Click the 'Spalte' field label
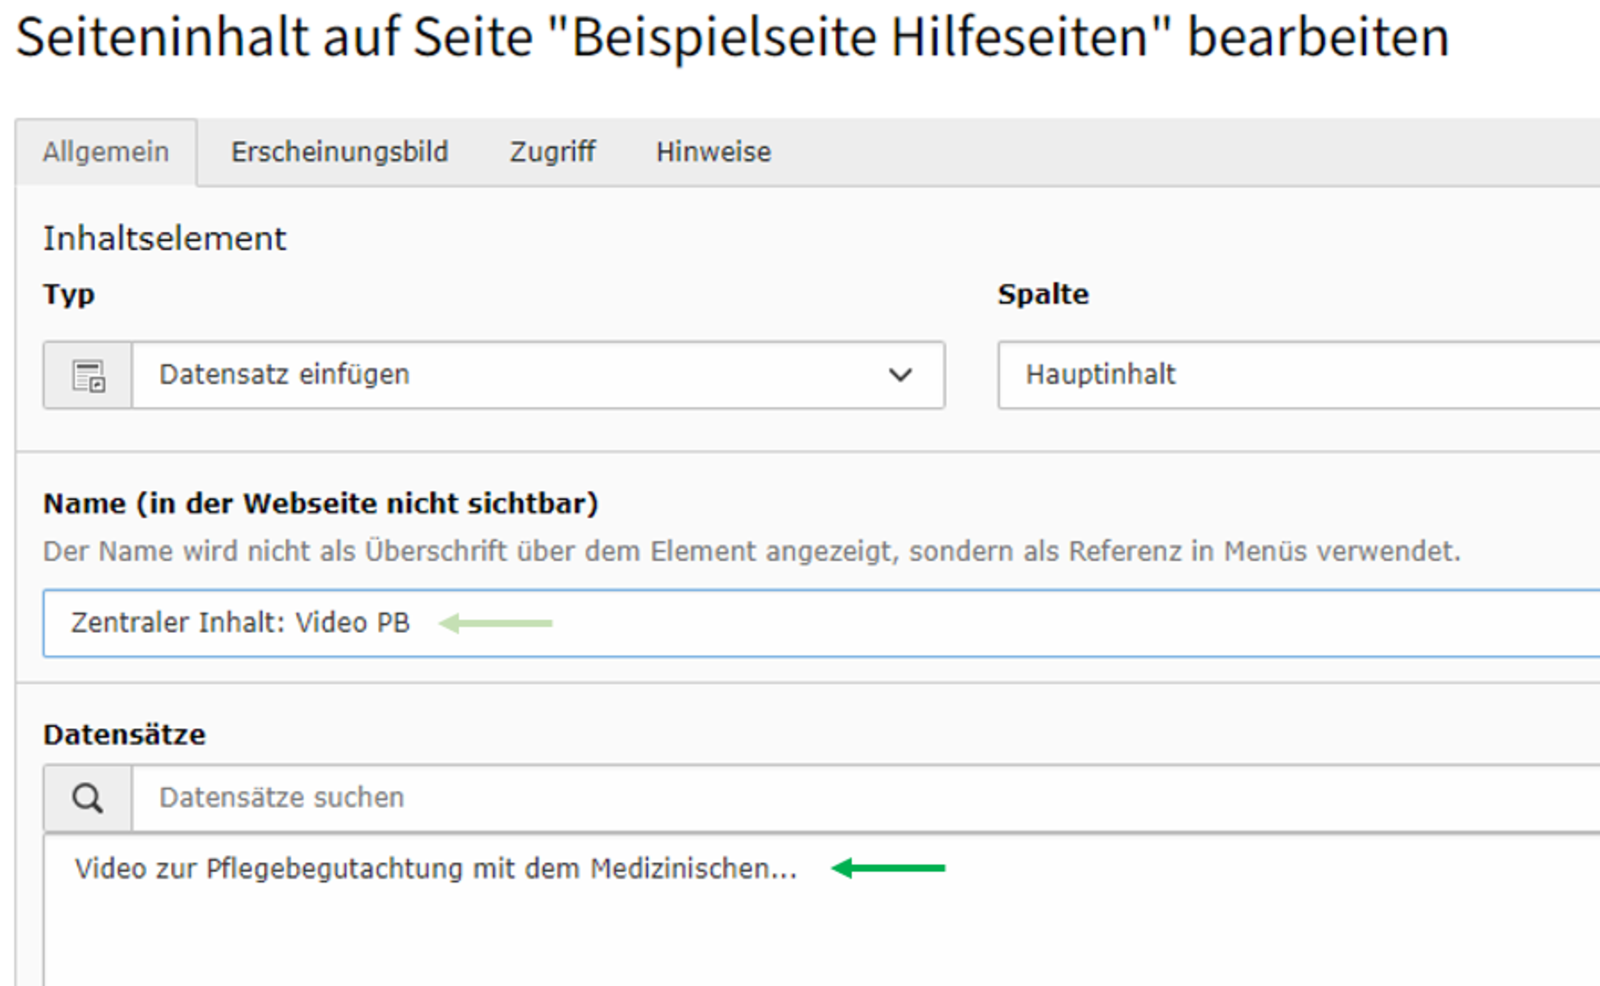1600x986 pixels. 1043,294
